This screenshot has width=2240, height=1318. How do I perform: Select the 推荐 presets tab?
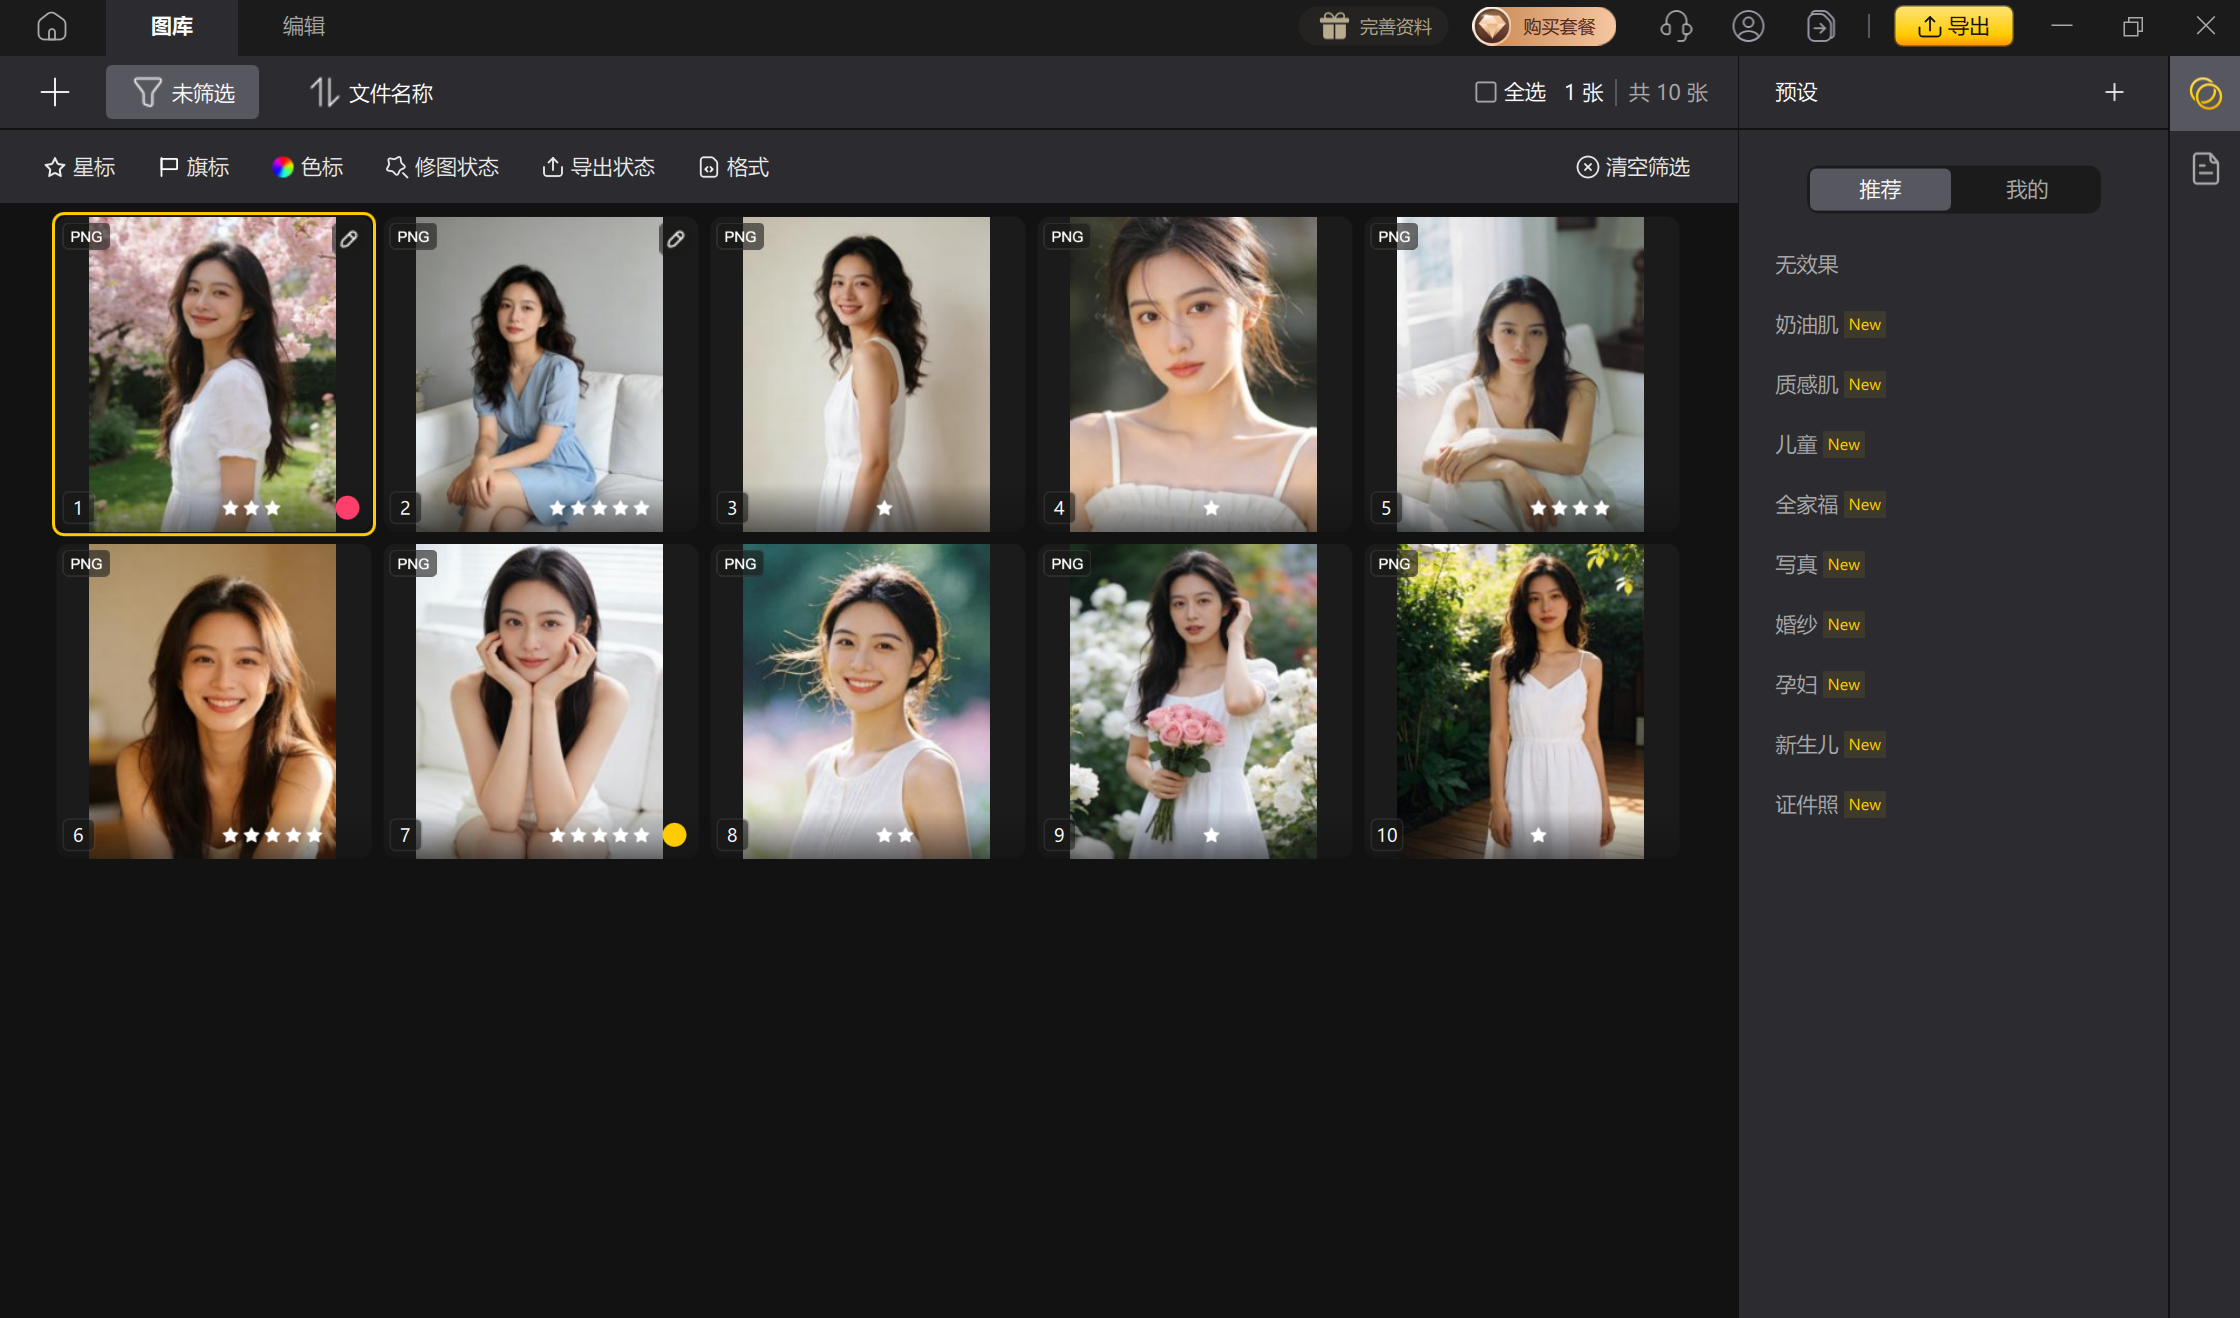[x=1880, y=190]
